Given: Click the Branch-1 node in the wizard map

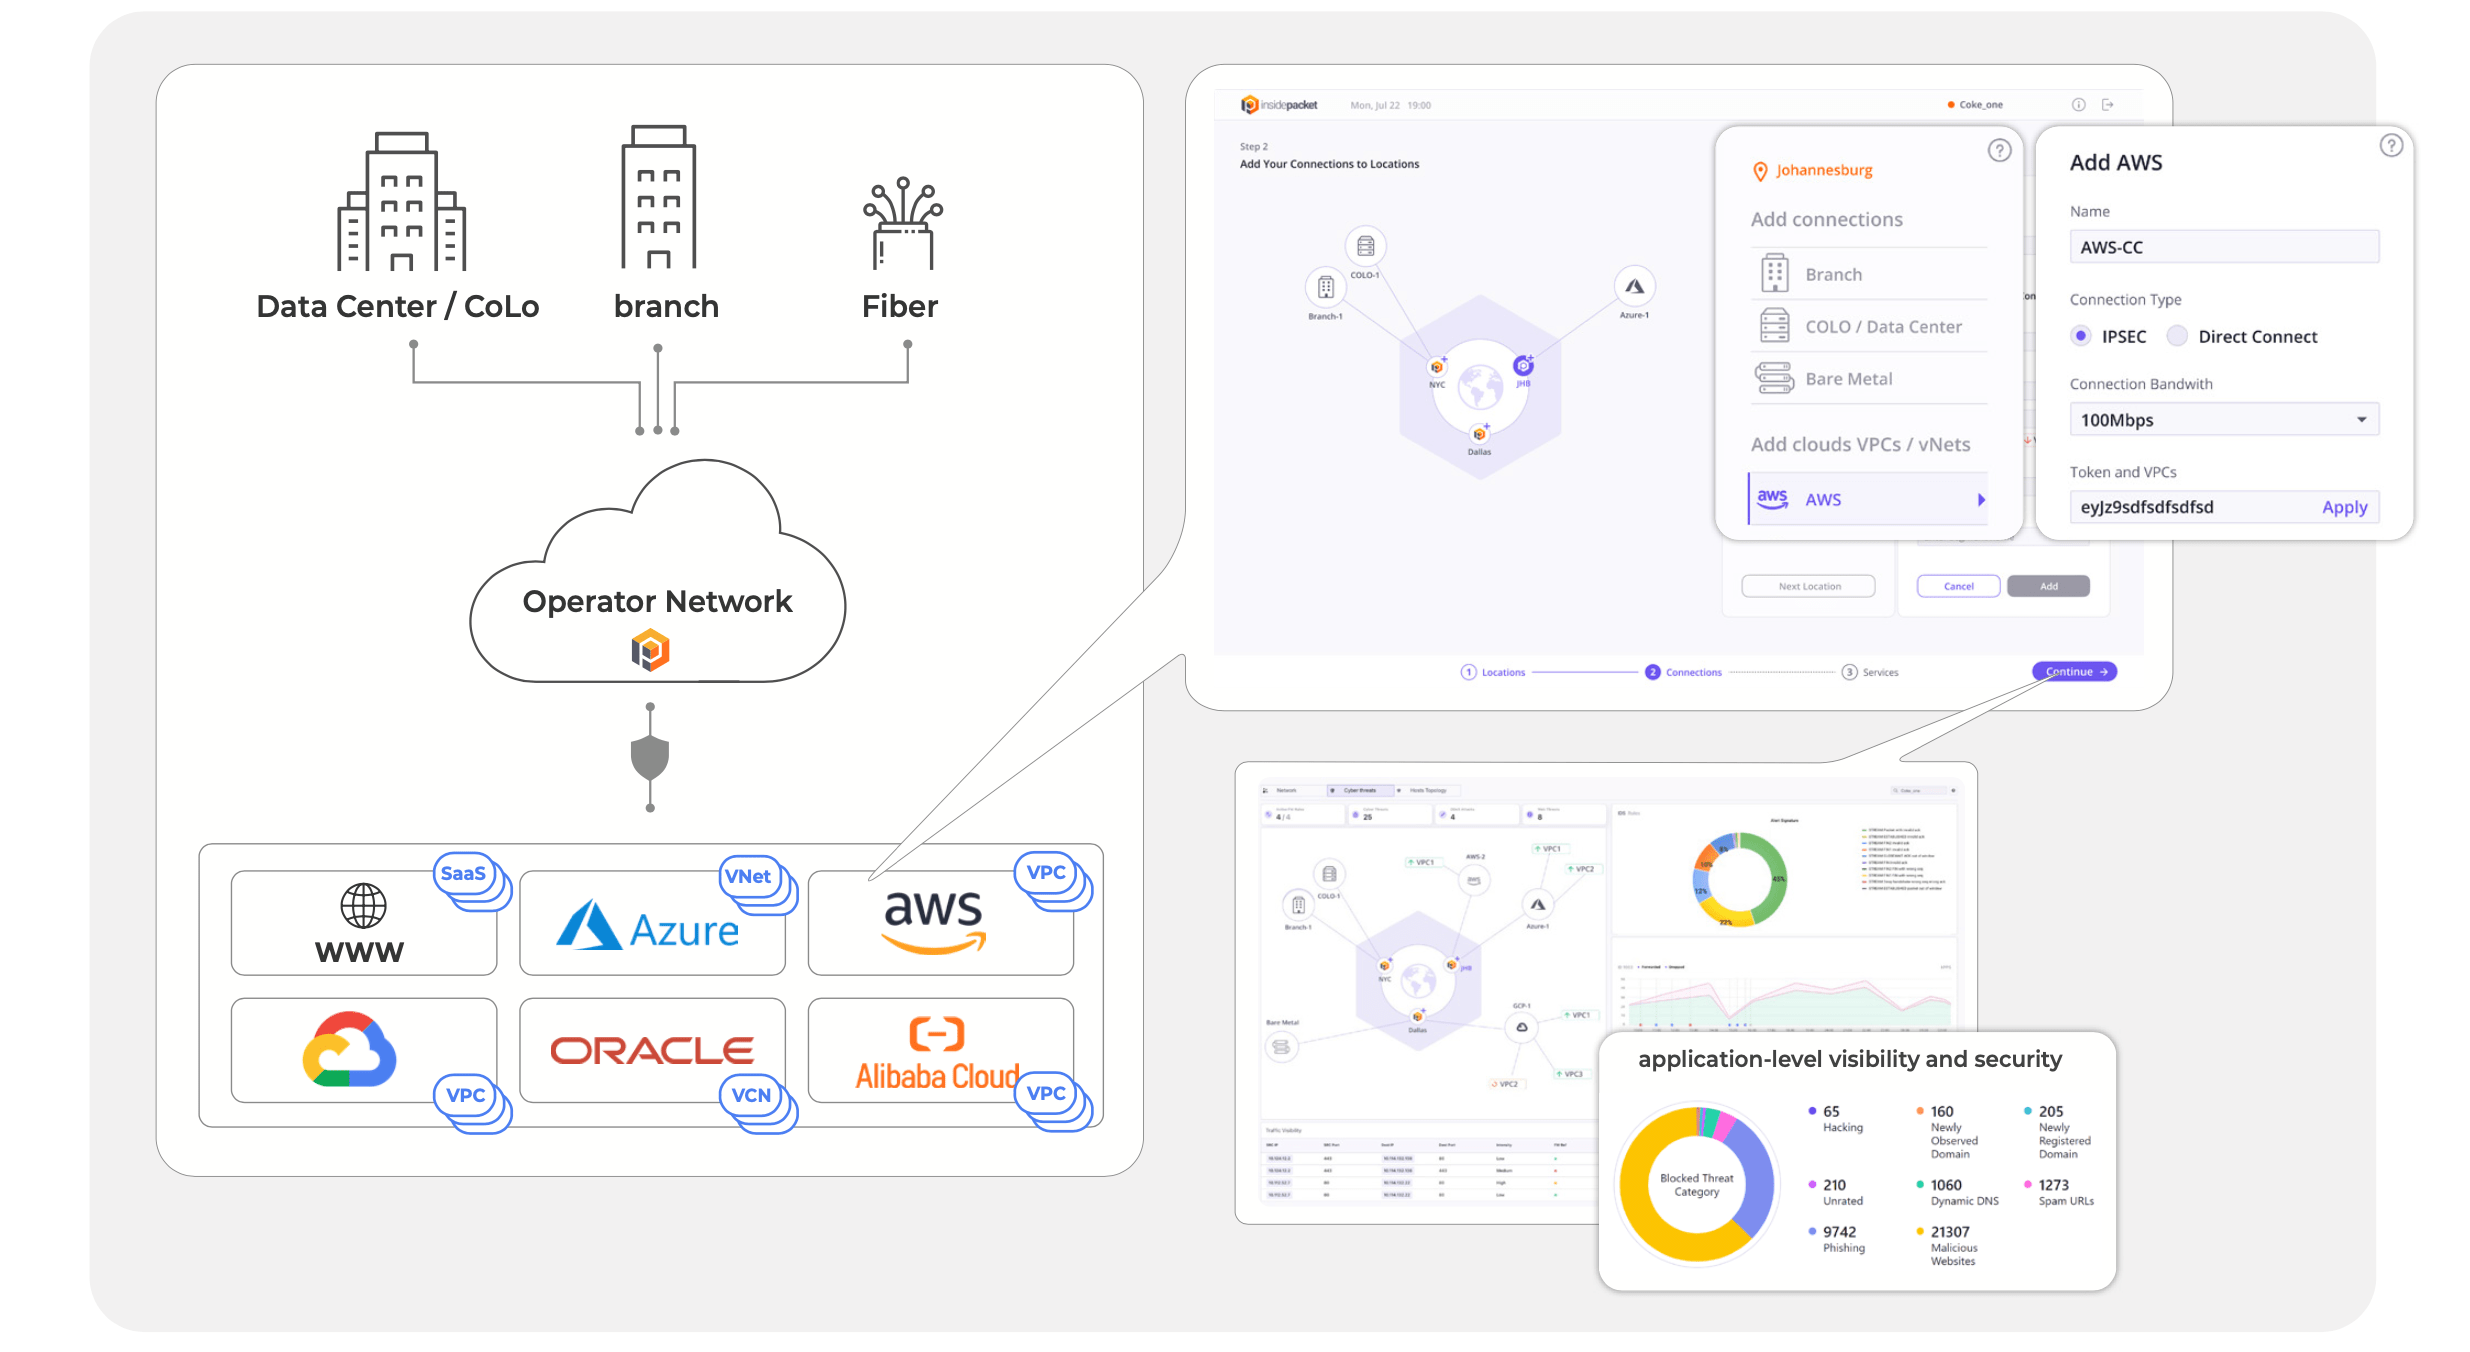Looking at the screenshot, I should [1325, 288].
